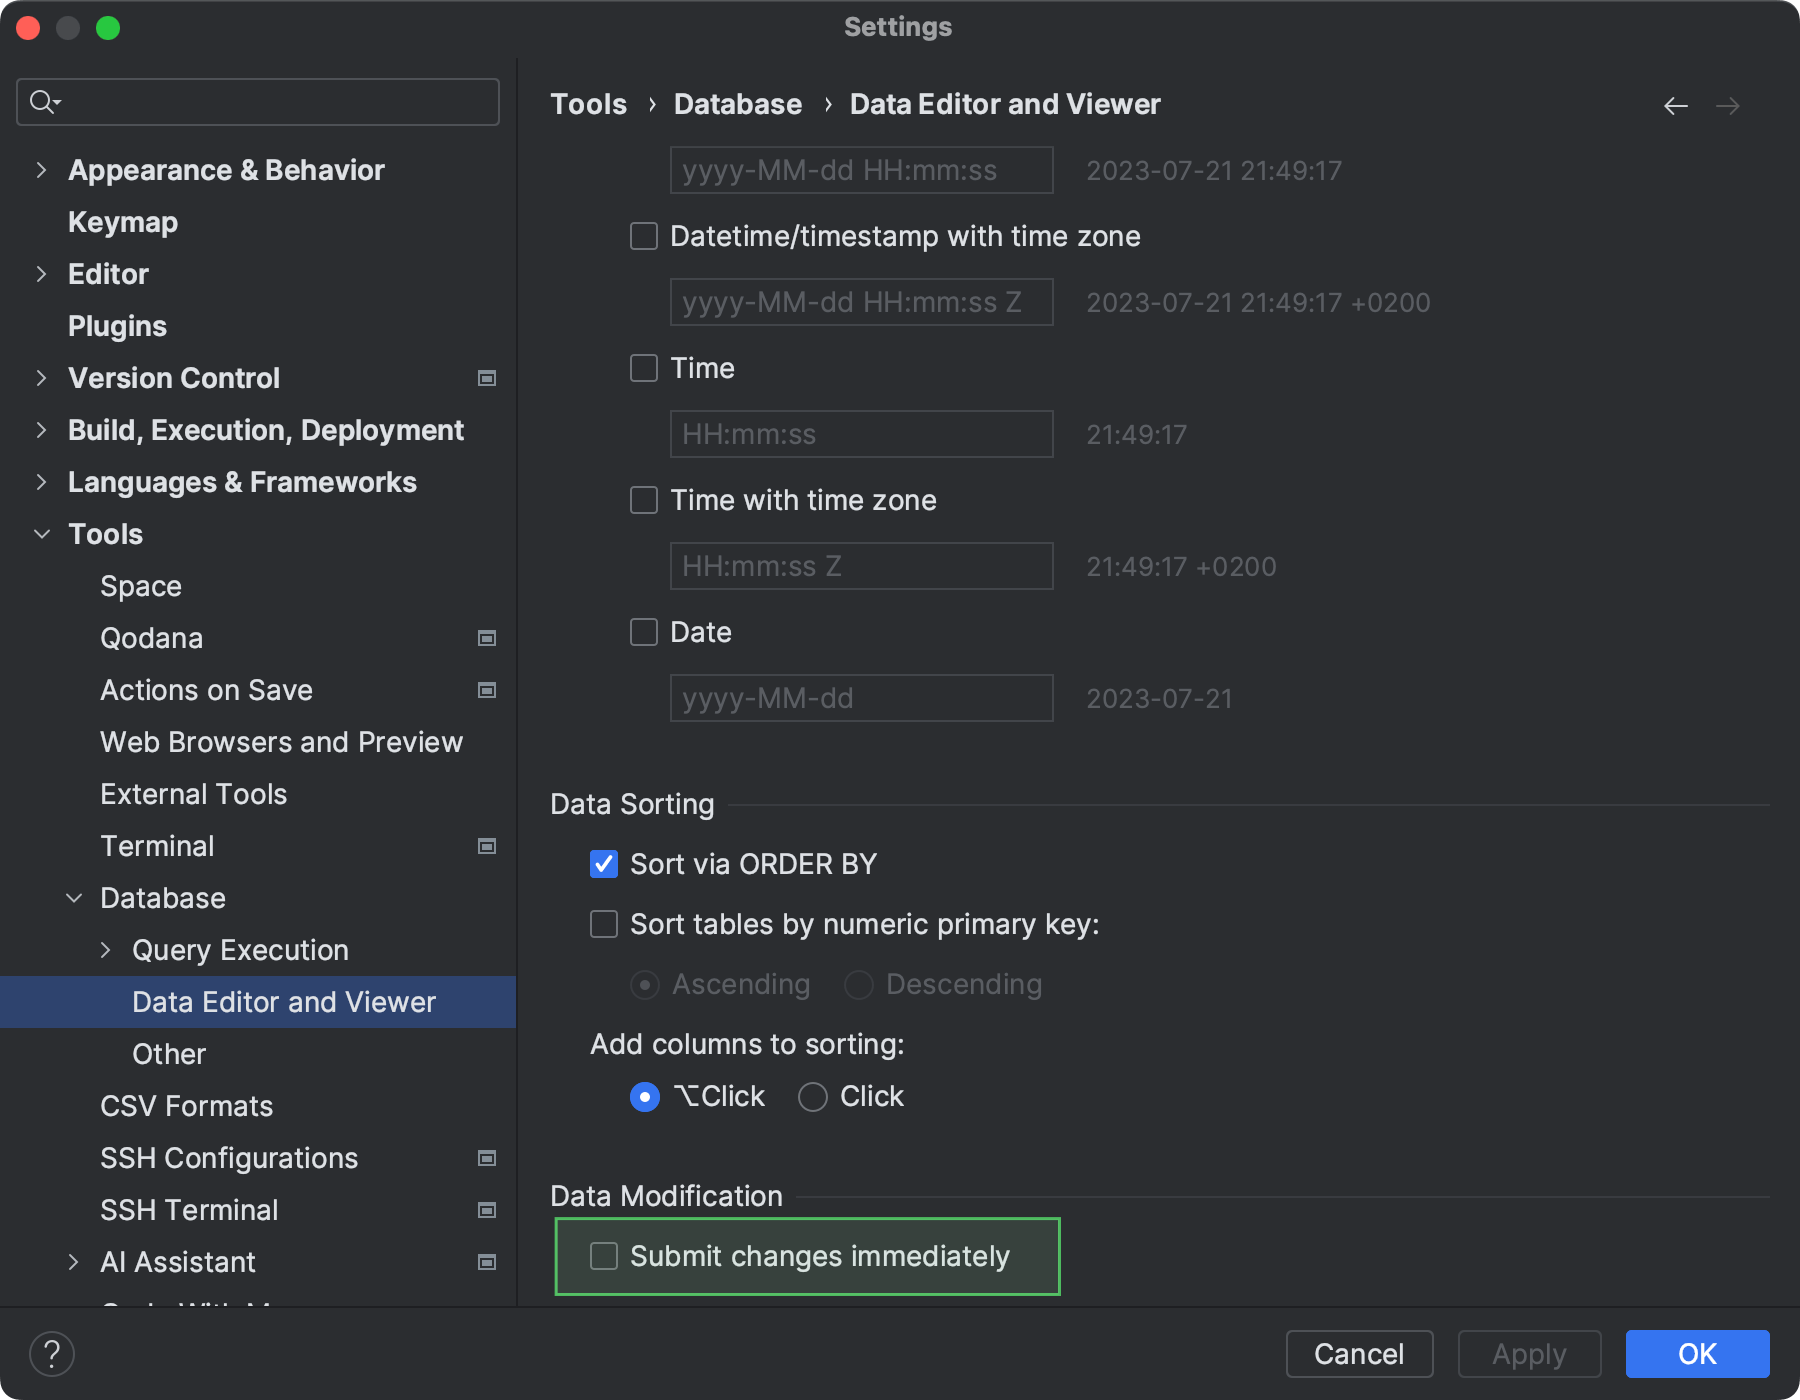Enable Submit changes immediately
Viewport: 1800px width, 1400px height.
pyautogui.click(x=603, y=1257)
